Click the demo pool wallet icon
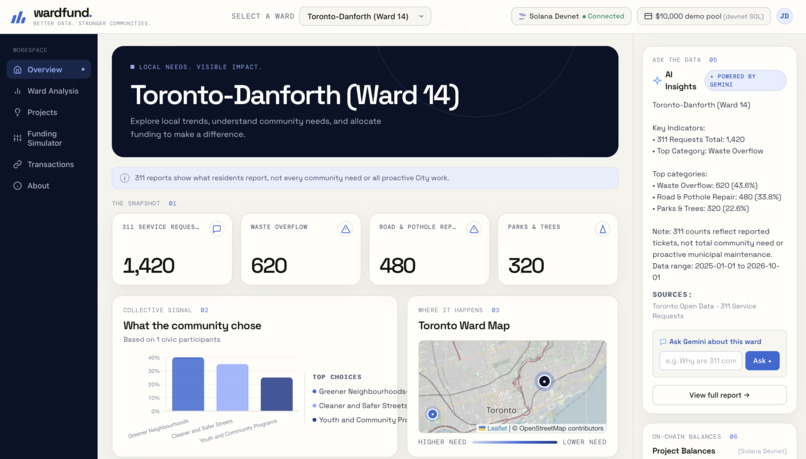This screenshot has height=459, width=806. pos(648,16)
